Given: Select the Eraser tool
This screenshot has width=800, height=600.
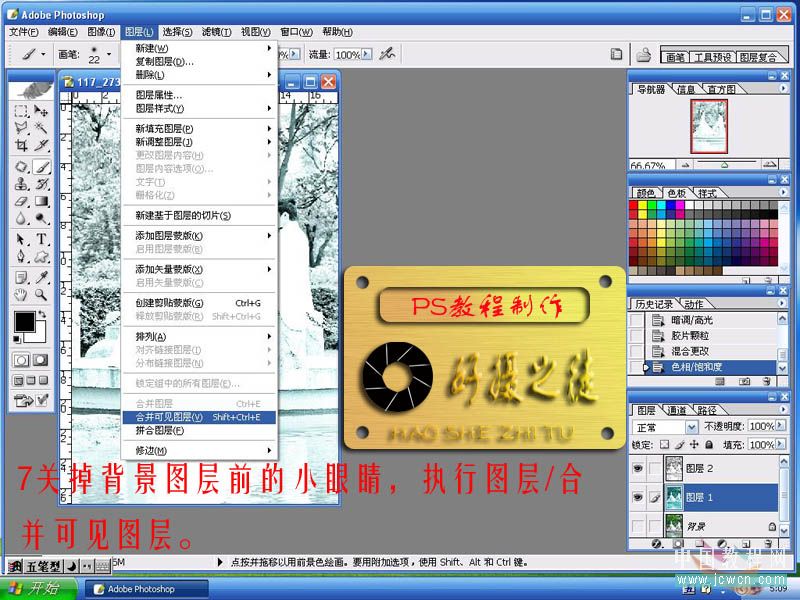Looking at the screenshot, I should 21,201.
